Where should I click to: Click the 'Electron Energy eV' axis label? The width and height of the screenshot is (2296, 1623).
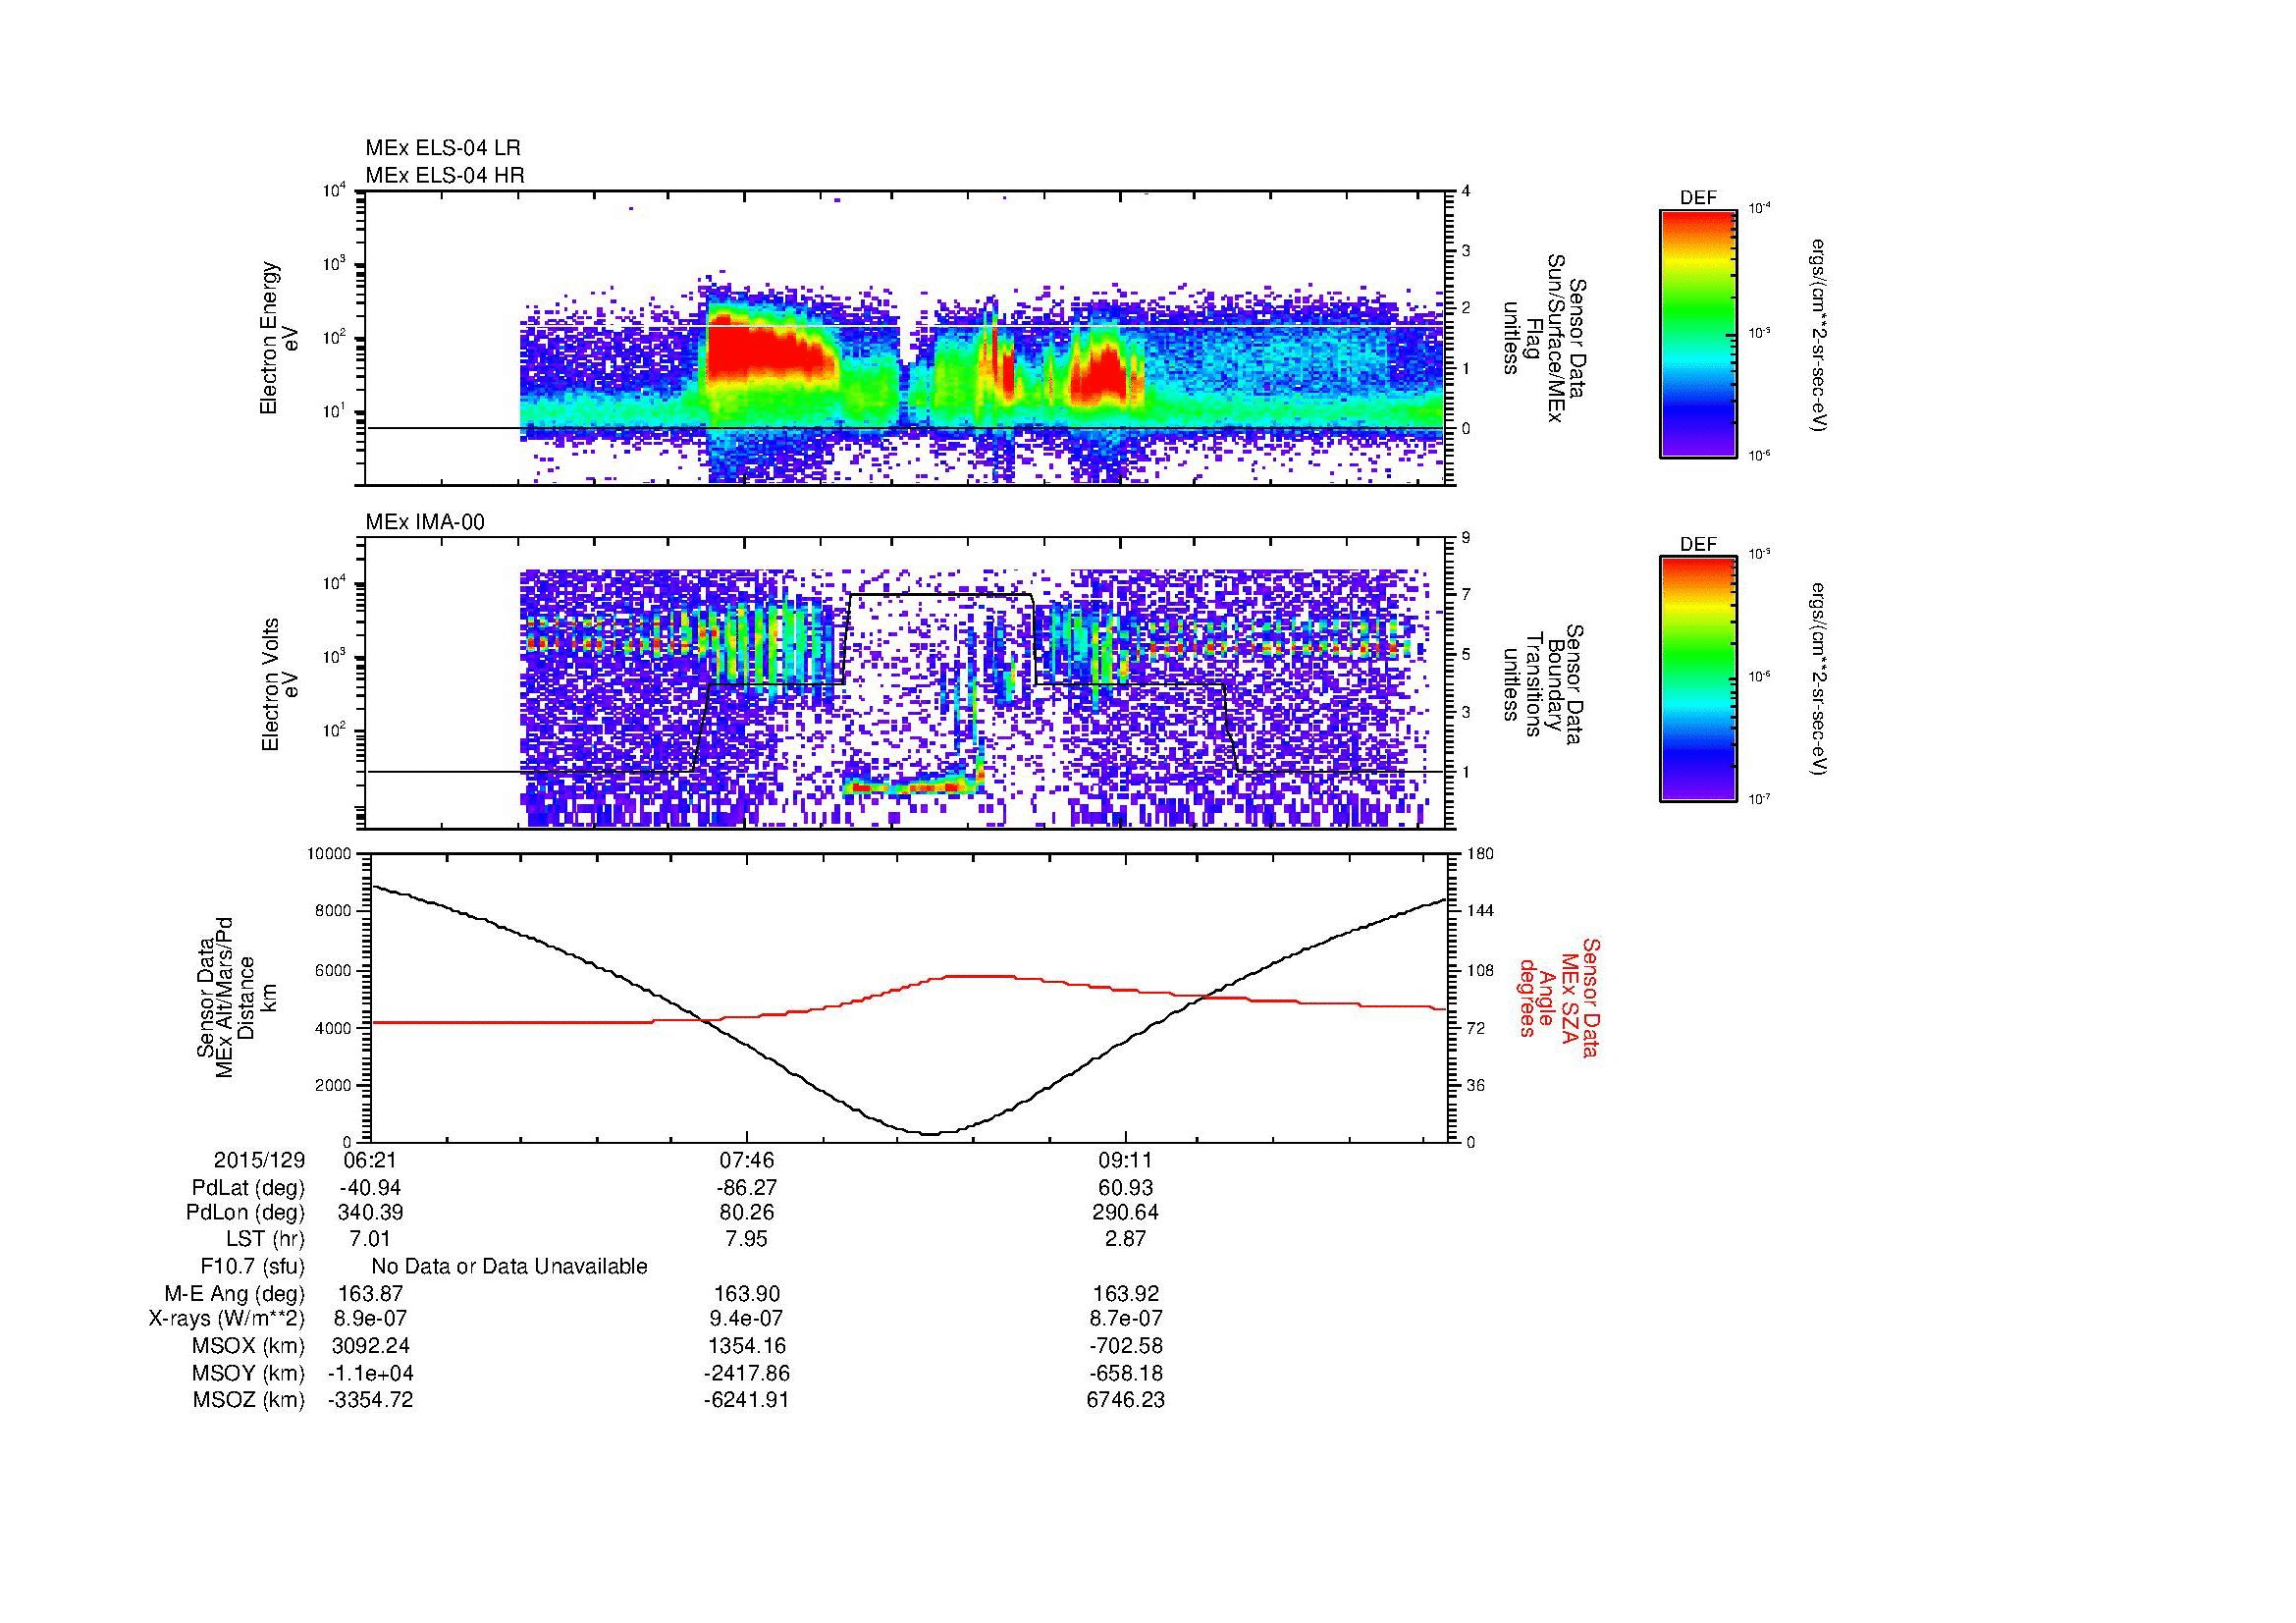tap(279, 338)
